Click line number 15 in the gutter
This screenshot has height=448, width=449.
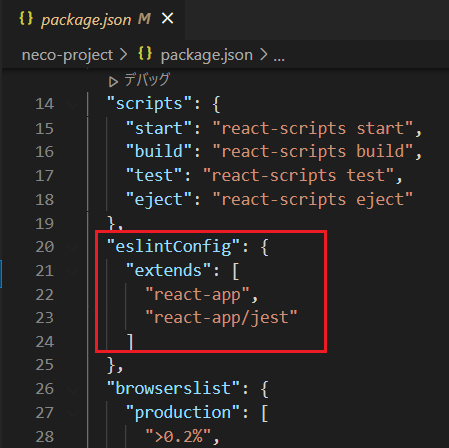click(44, 129)
